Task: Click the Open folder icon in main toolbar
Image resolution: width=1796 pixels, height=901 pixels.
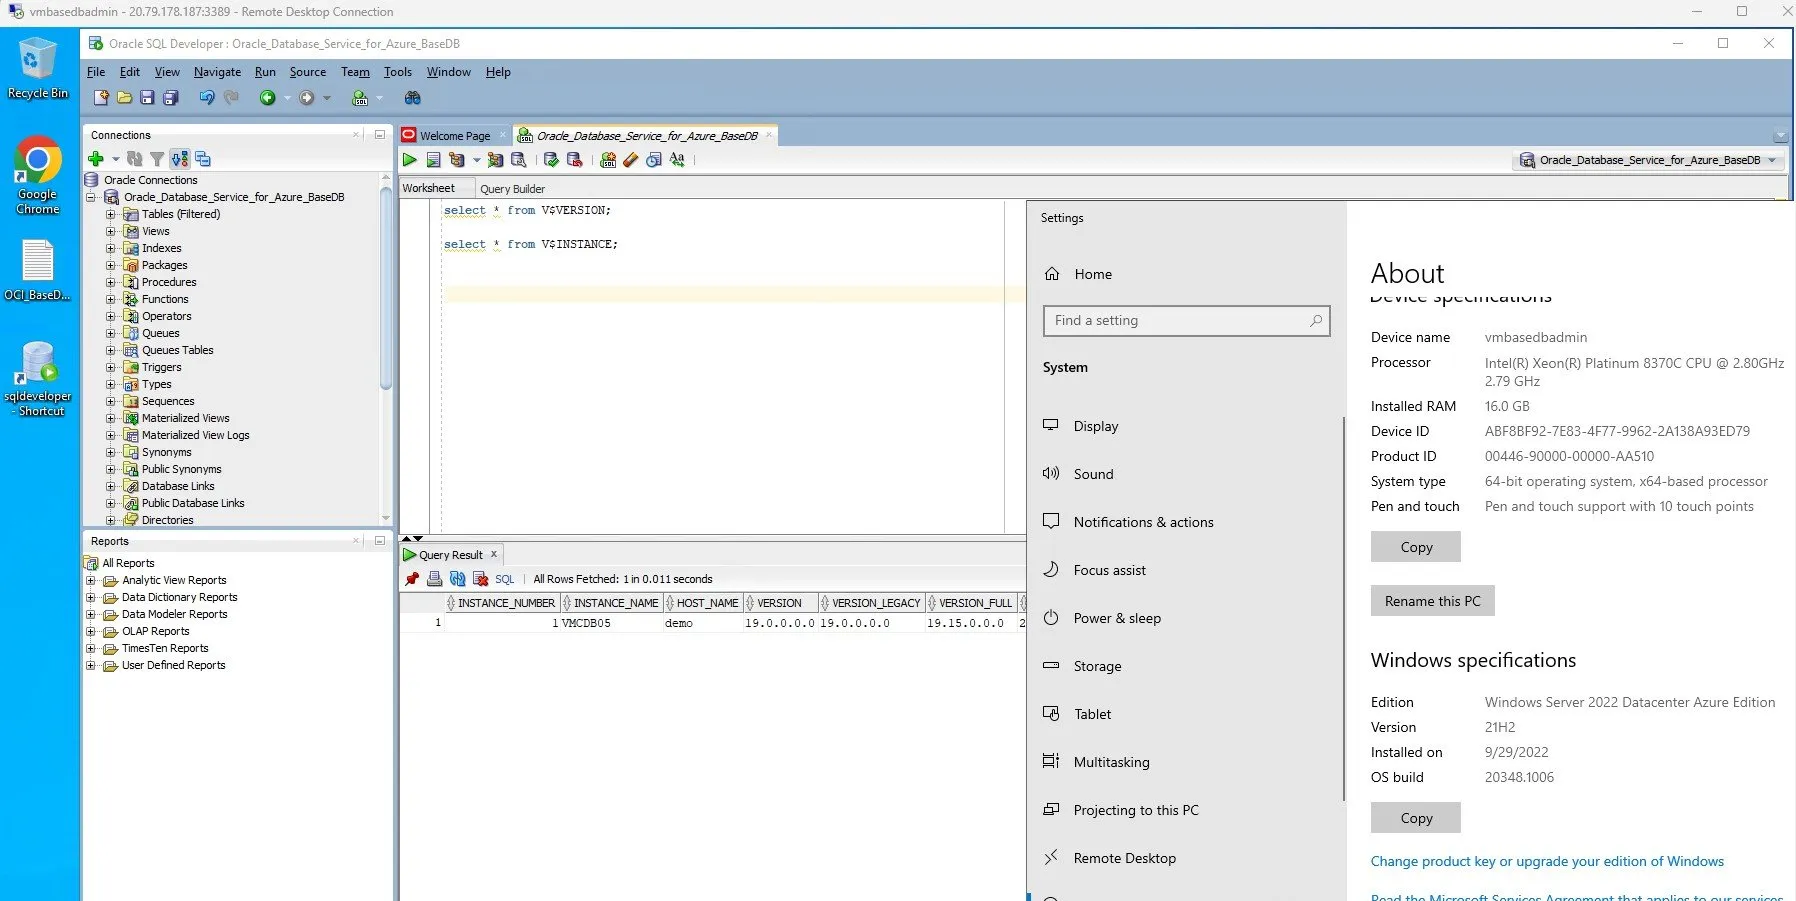Action: click(x=124, y=98)
